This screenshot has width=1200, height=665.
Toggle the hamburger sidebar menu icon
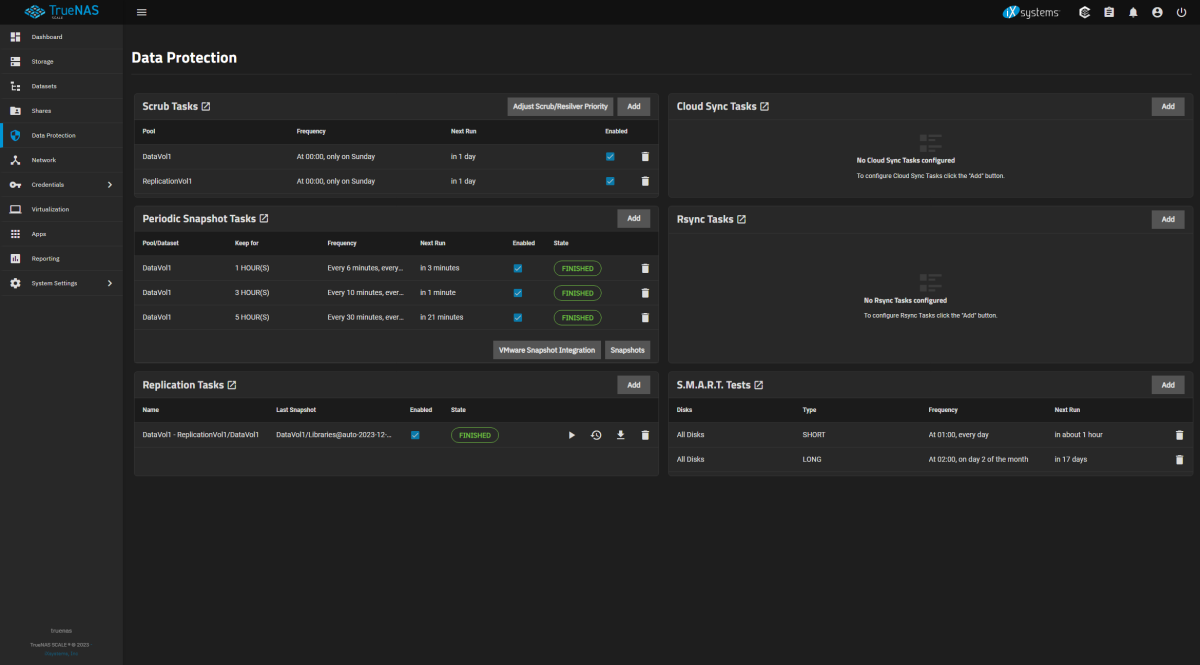(141, 12)
